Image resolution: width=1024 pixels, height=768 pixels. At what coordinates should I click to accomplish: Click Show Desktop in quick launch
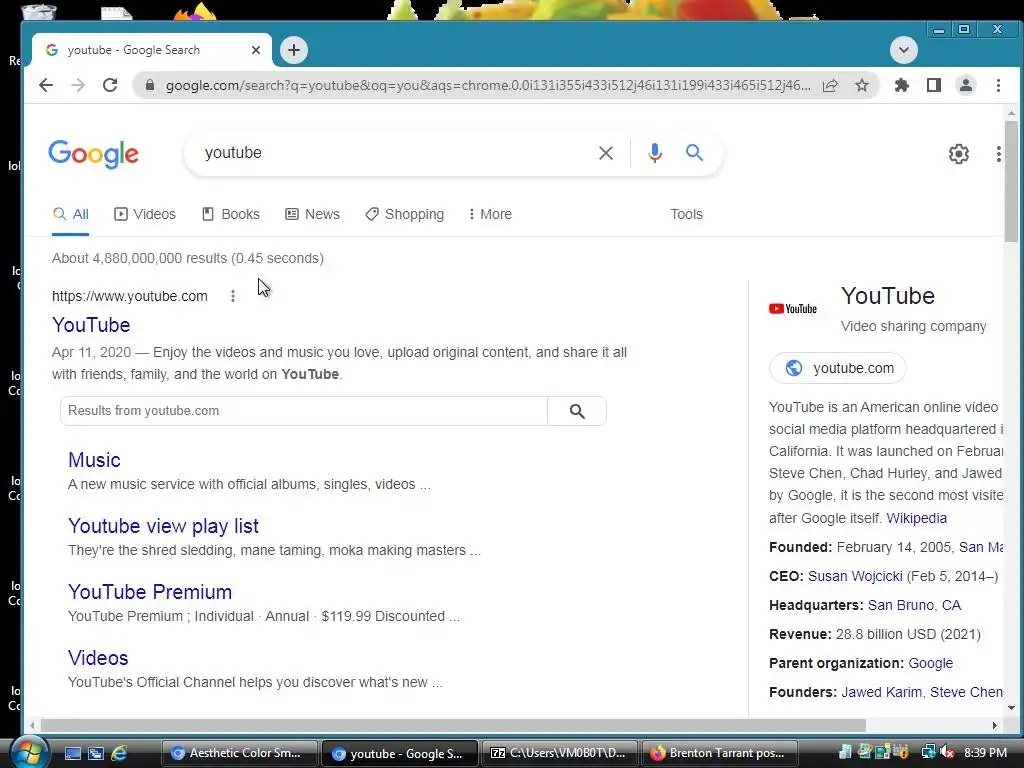tap(72, 754)
